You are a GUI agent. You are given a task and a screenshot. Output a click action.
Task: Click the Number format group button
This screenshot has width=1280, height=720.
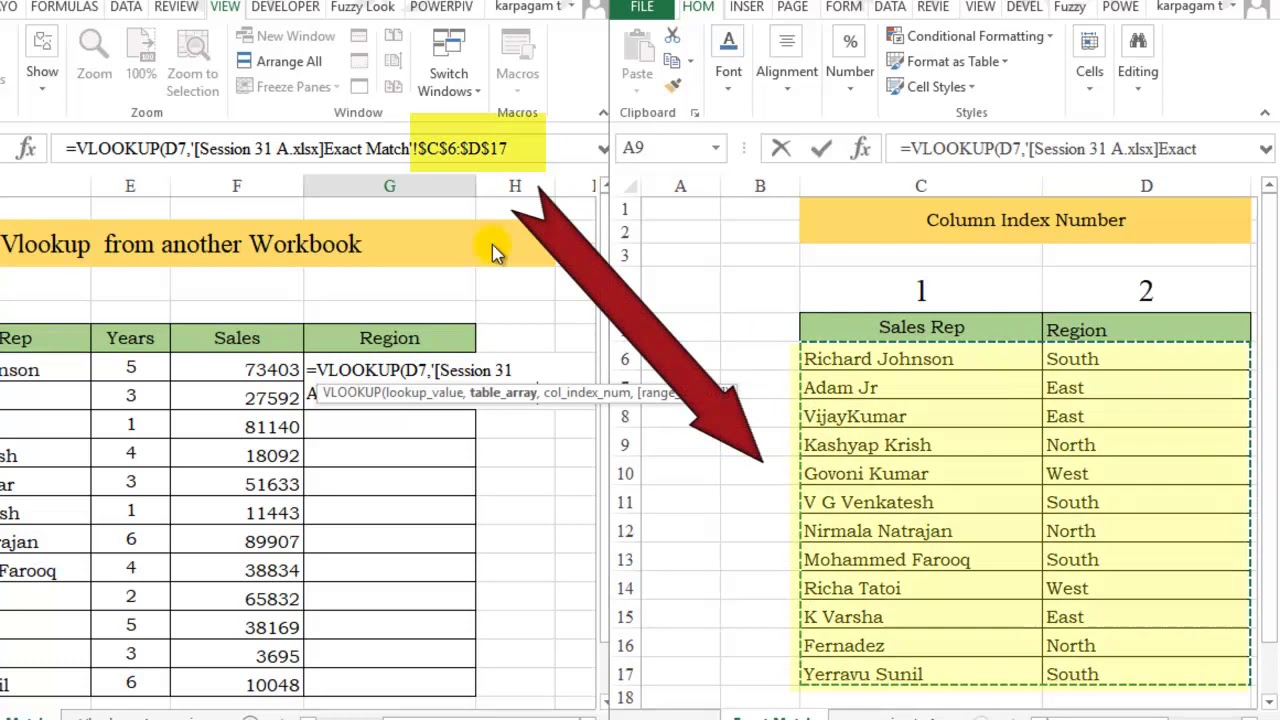(850, 62)
